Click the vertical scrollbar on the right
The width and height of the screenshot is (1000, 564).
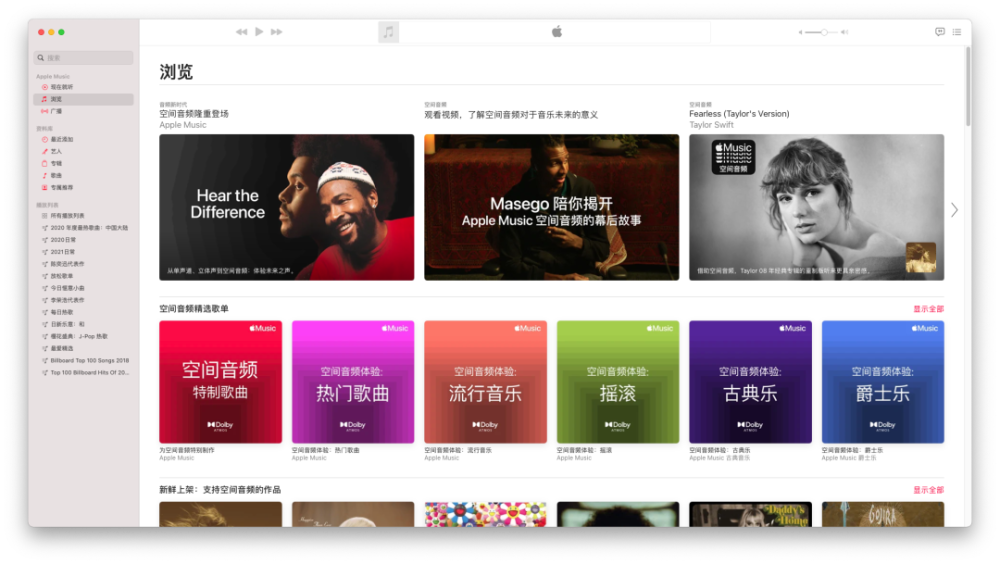pyautogui.click(x=968, y=86)
